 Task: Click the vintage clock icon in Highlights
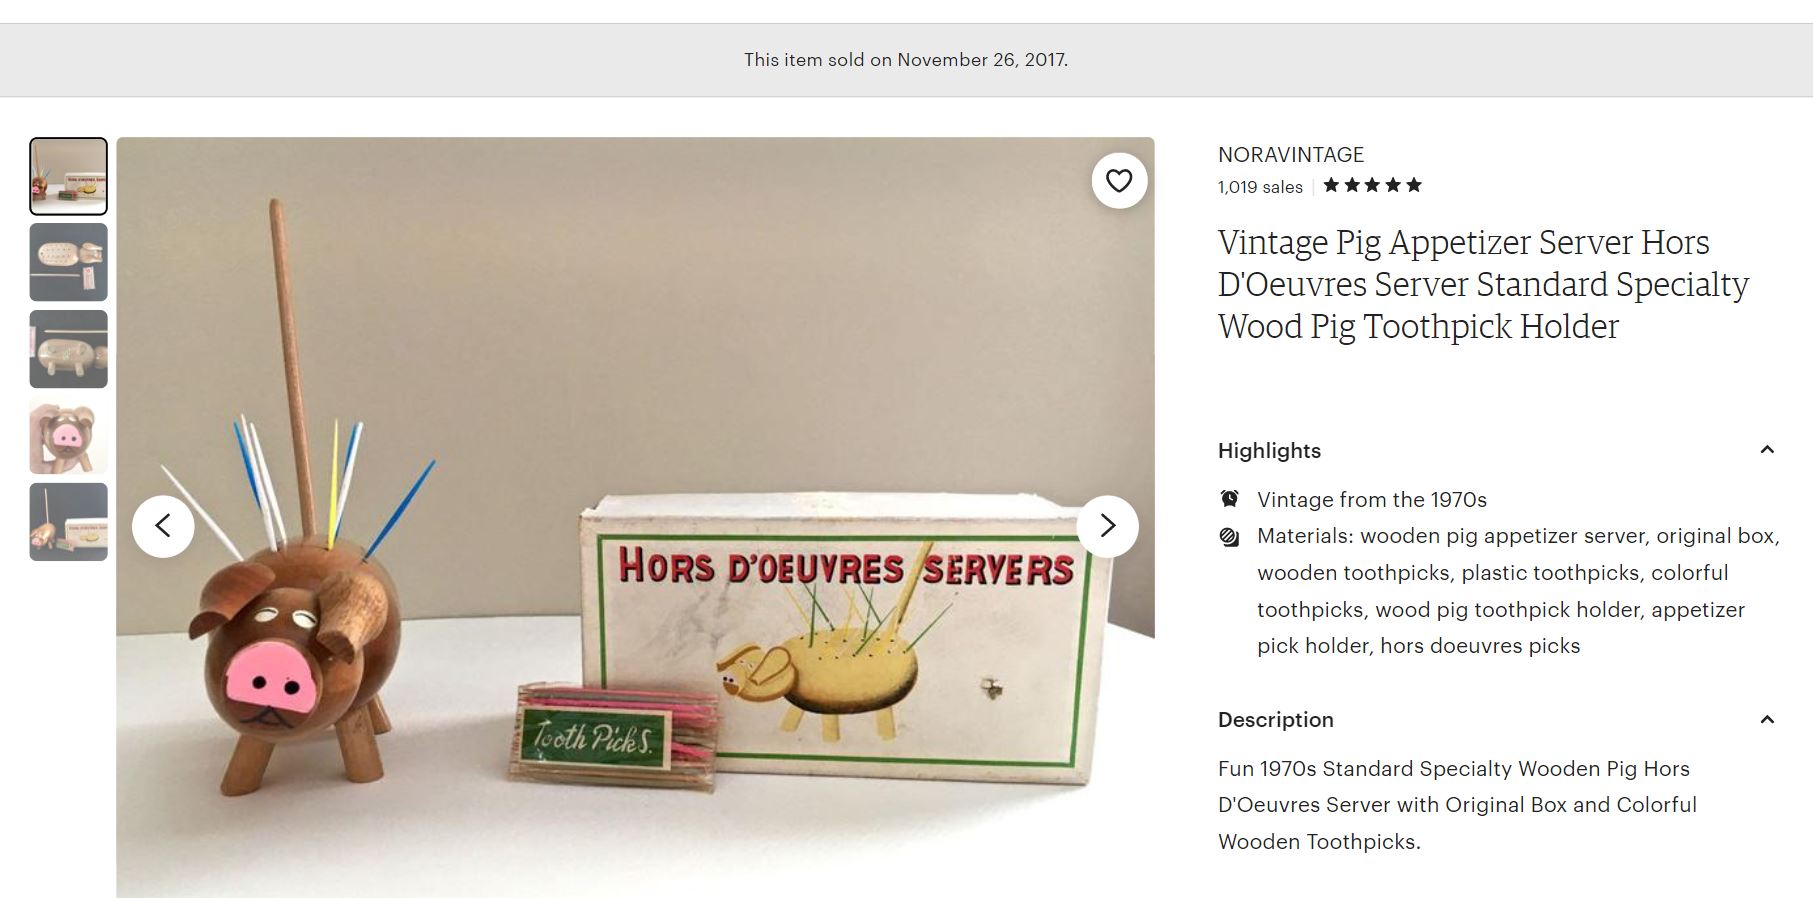pos(1230,498)
